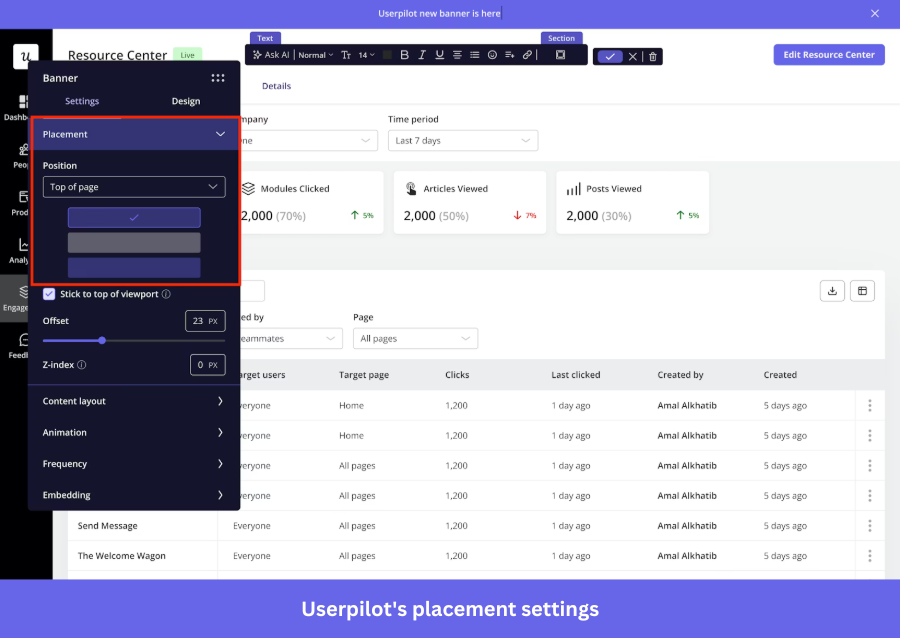Click the Ask AI sparkle button
900x638 pixels.
click(x=271, y=55)
